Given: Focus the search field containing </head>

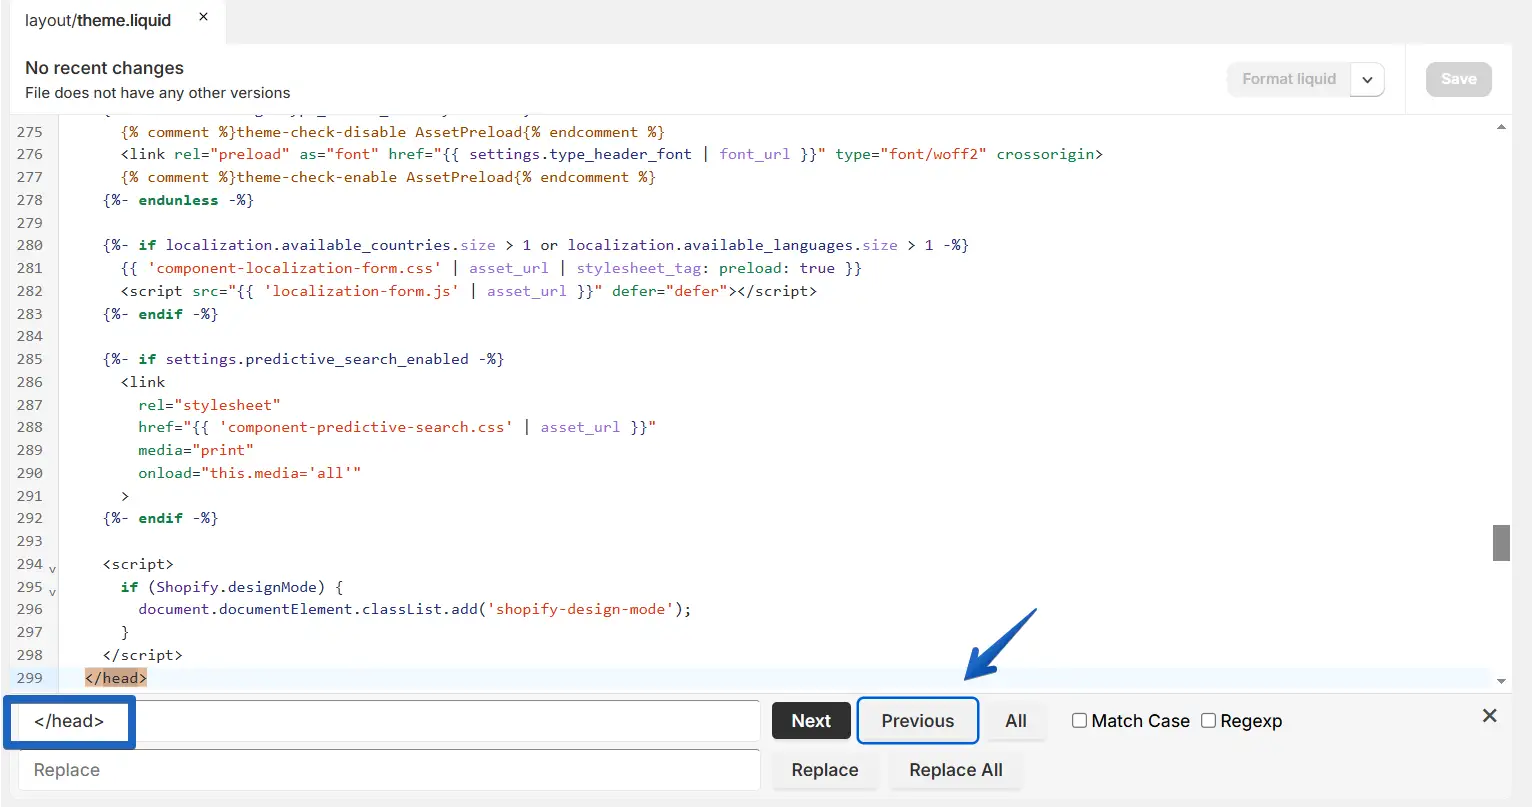Looking at the screenshot, I should tap(390, 721).
